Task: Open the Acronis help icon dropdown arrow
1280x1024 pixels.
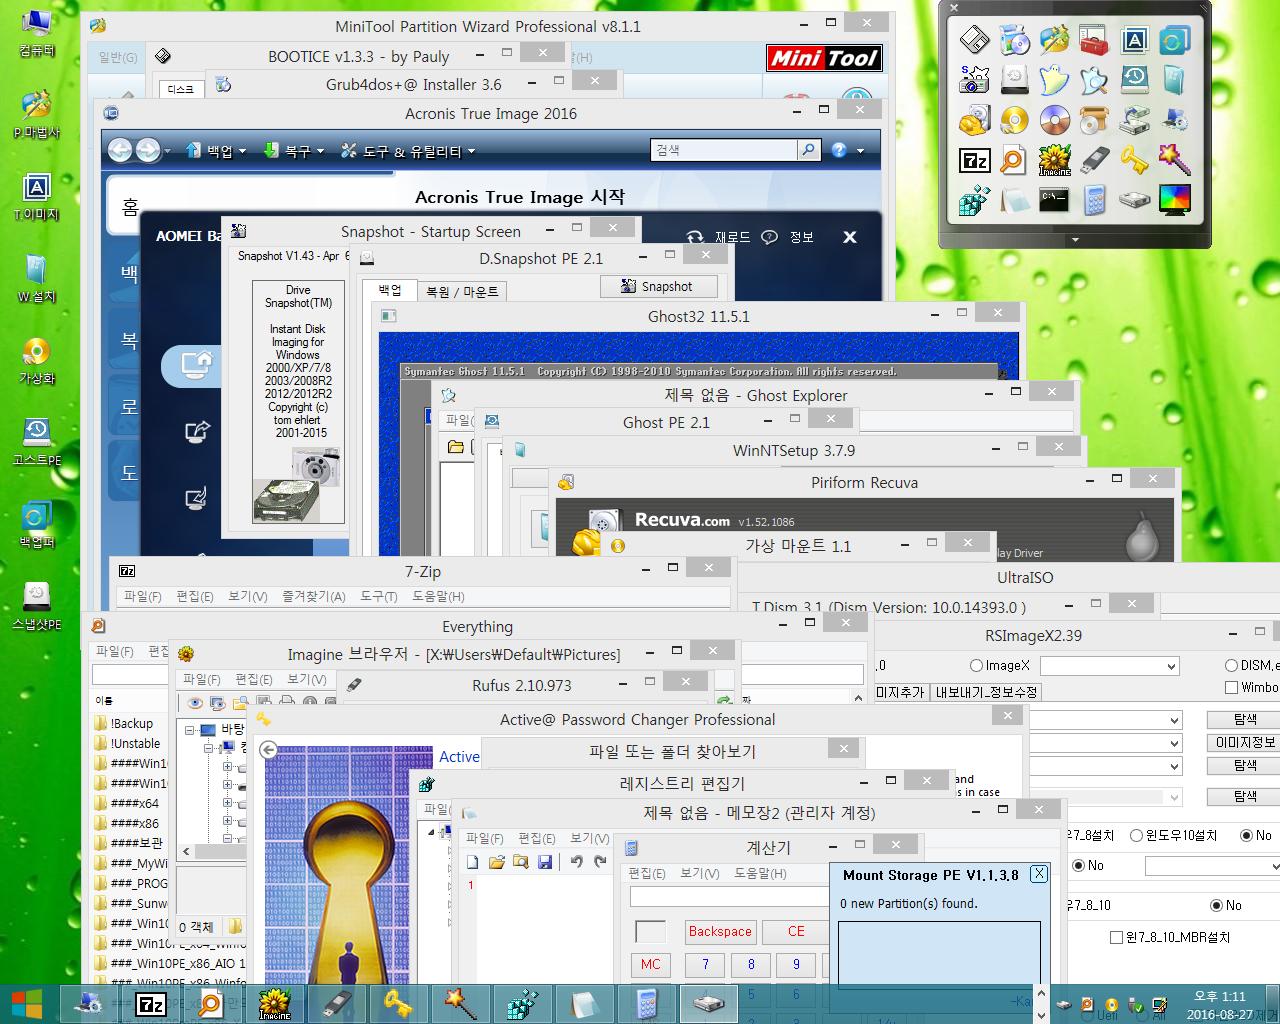Action: [x=860, y=151]
